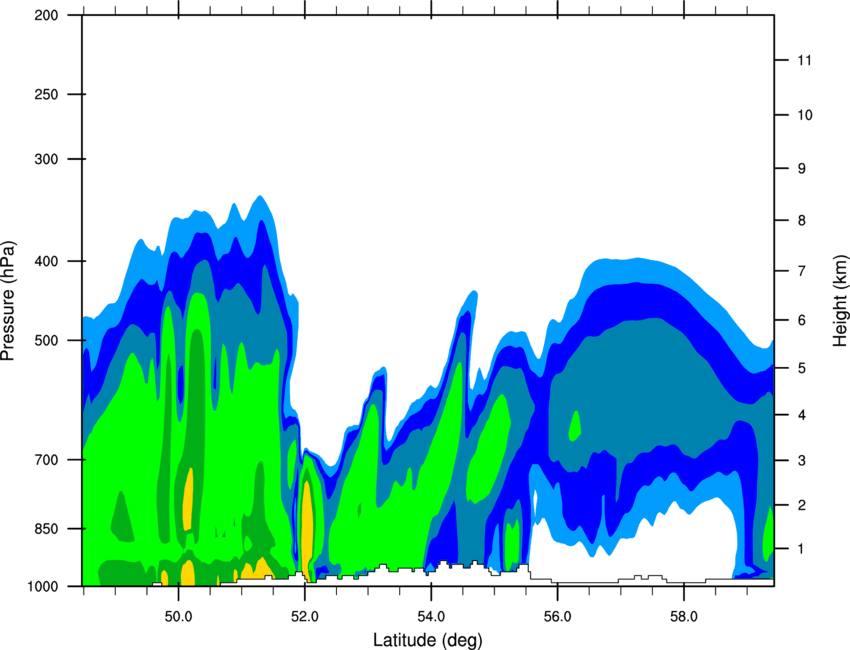Click the 500 pressure tick label
This screenshot has height=650, width=850.
click(x=46, y=340)
